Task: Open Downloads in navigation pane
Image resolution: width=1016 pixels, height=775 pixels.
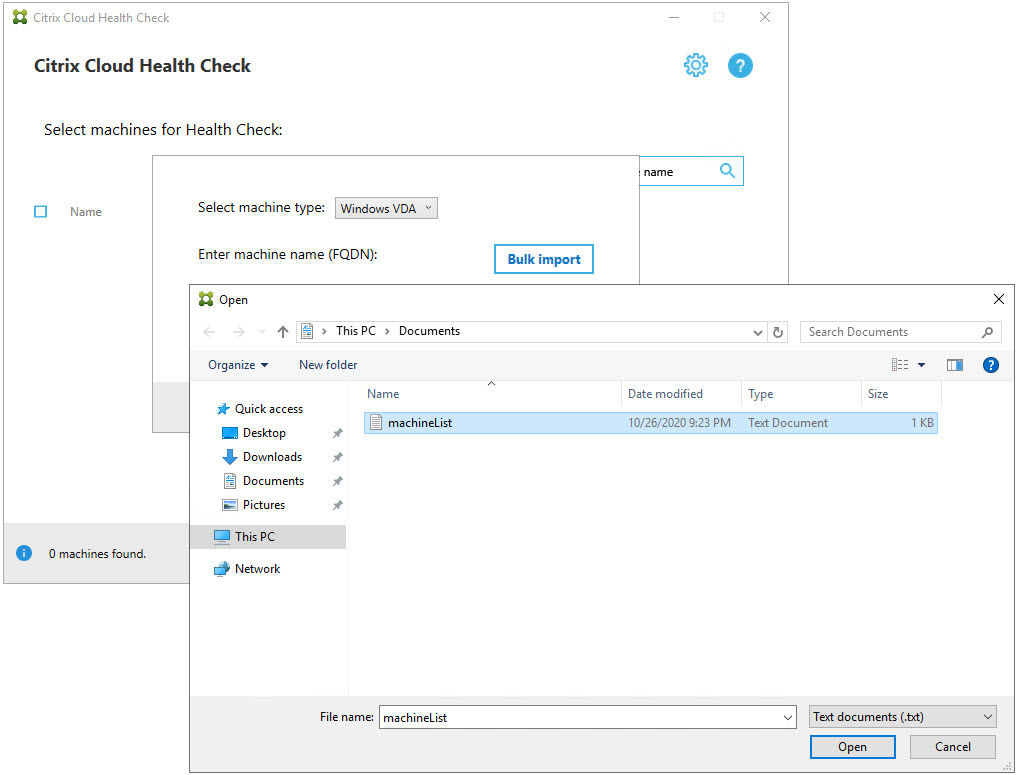Action: pyautogui.click(x=272, y=457)
